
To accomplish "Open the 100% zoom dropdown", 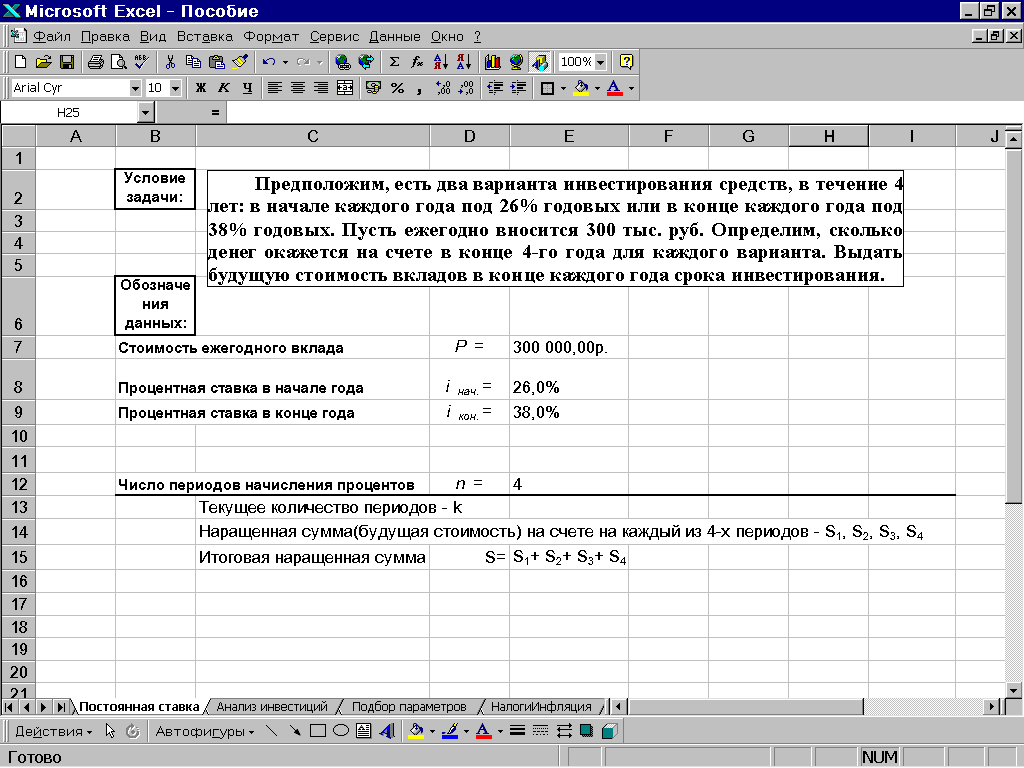I will pos(600,62).
